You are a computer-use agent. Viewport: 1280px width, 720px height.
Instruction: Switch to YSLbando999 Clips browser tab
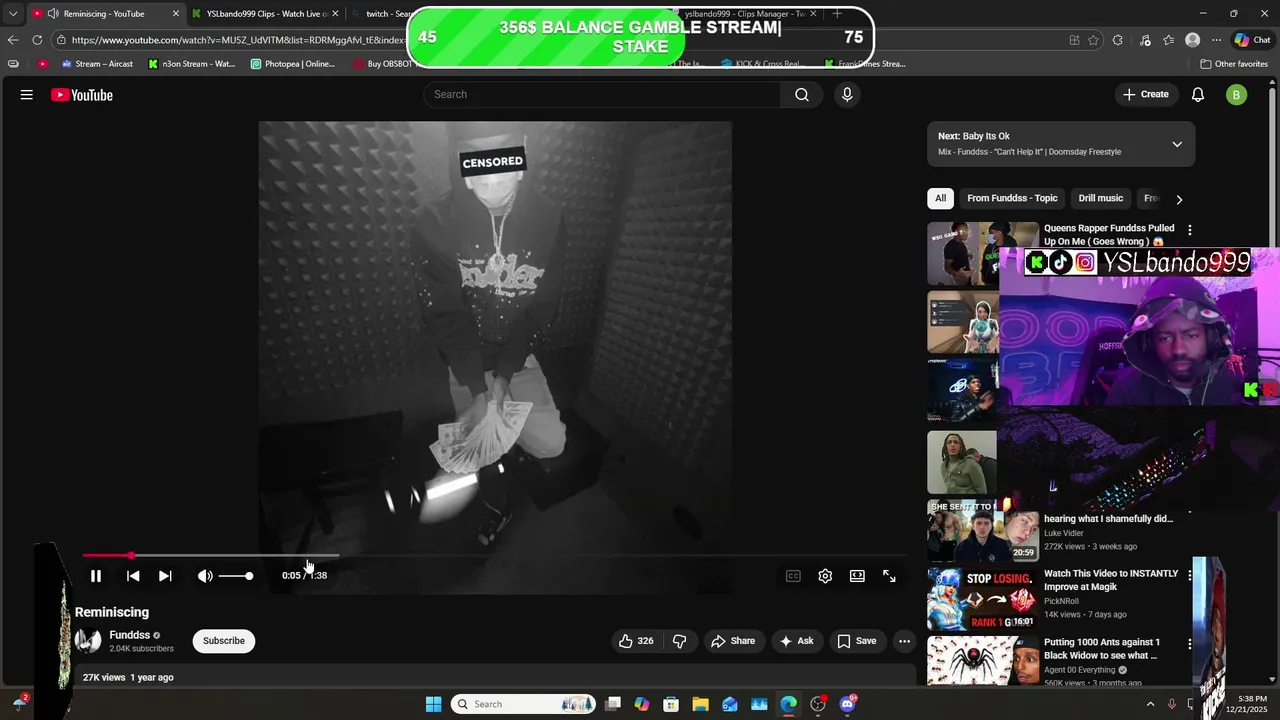(266, 14)
